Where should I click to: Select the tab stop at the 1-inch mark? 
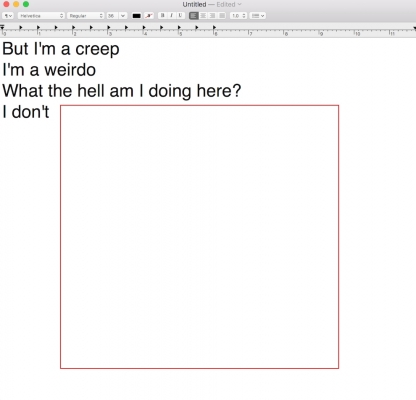[38, 28]
